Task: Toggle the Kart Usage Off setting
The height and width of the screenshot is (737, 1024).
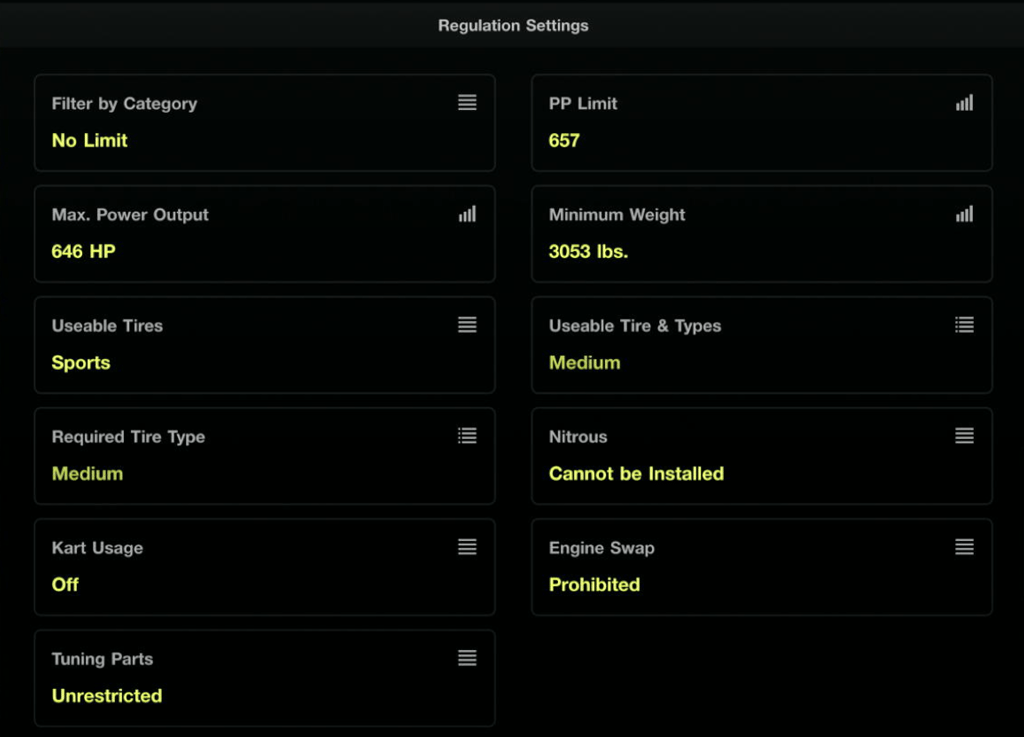Action: [264, 567]
